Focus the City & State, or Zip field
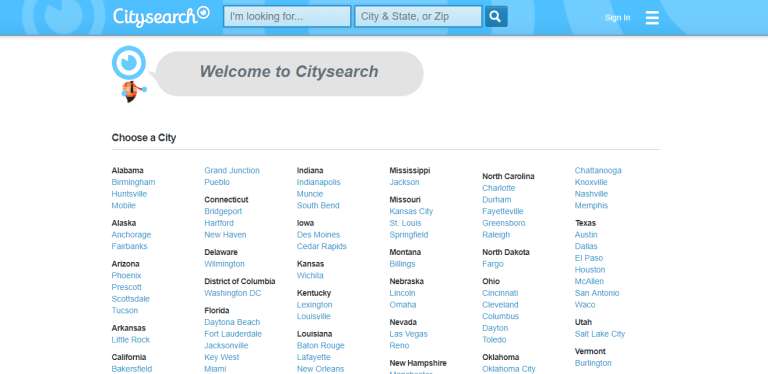768x374 pixels. pyautogui.click(x=418, y=16)
